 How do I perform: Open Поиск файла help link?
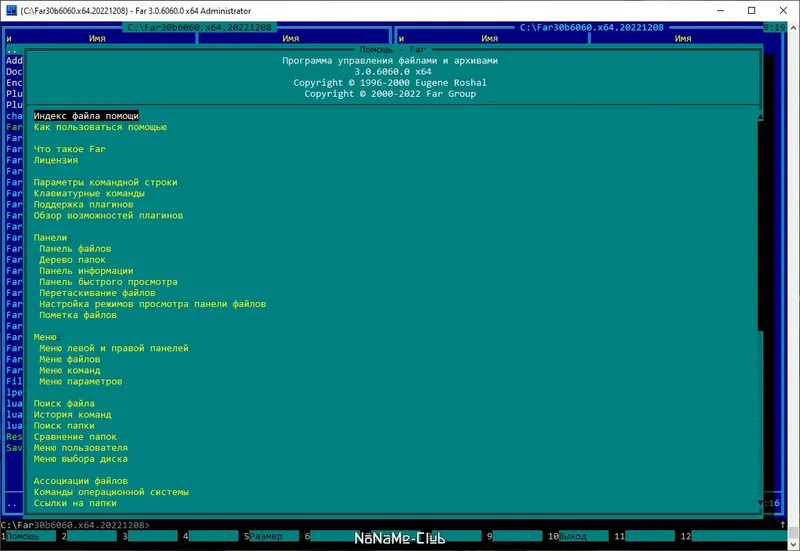(64, 404)
